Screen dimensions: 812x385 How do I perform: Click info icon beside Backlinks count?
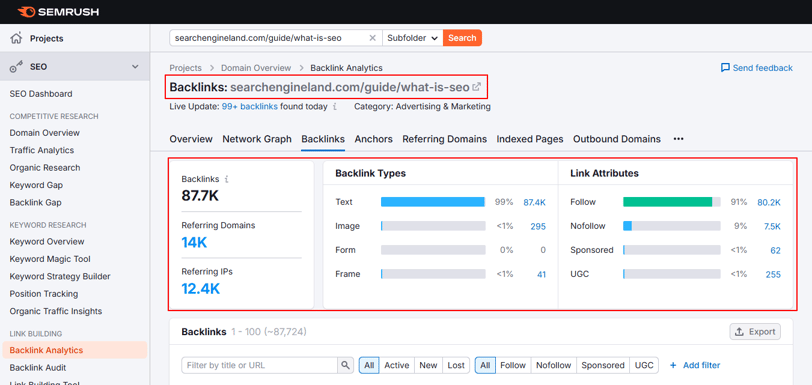tap(226, 179)
